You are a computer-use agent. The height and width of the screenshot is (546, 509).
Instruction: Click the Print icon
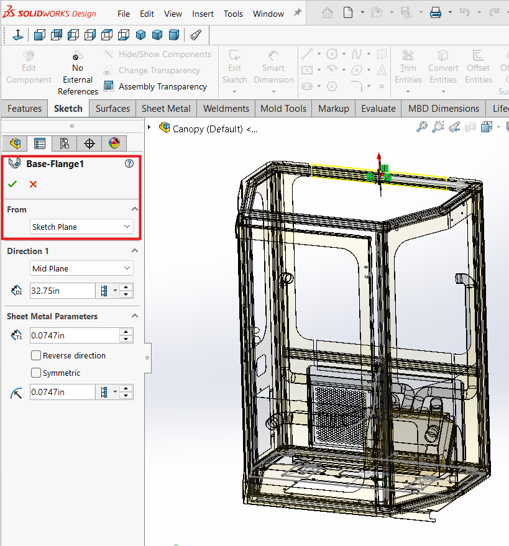[x=436, y=13]
